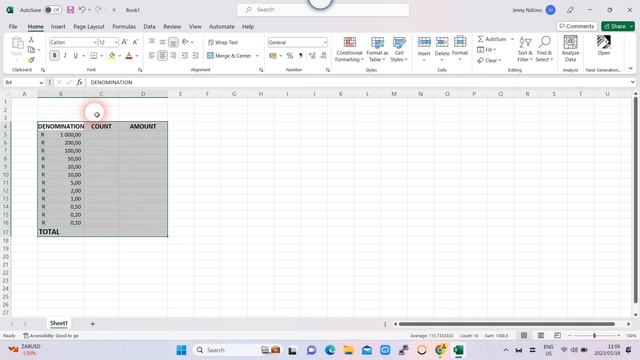640x360 pixels.
Task: Click the Middle Align icon
Action: (162, 42)
